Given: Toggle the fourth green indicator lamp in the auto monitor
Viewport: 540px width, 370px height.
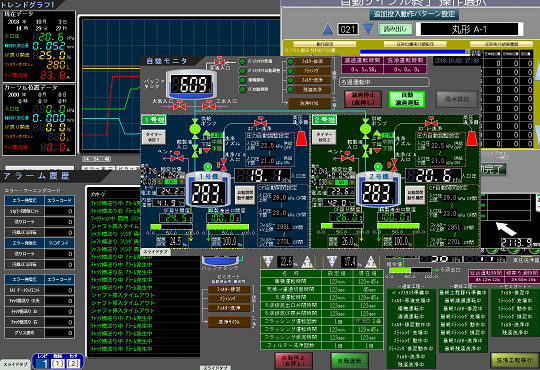Looking at the screenshot, I should (x=242, y=89).
